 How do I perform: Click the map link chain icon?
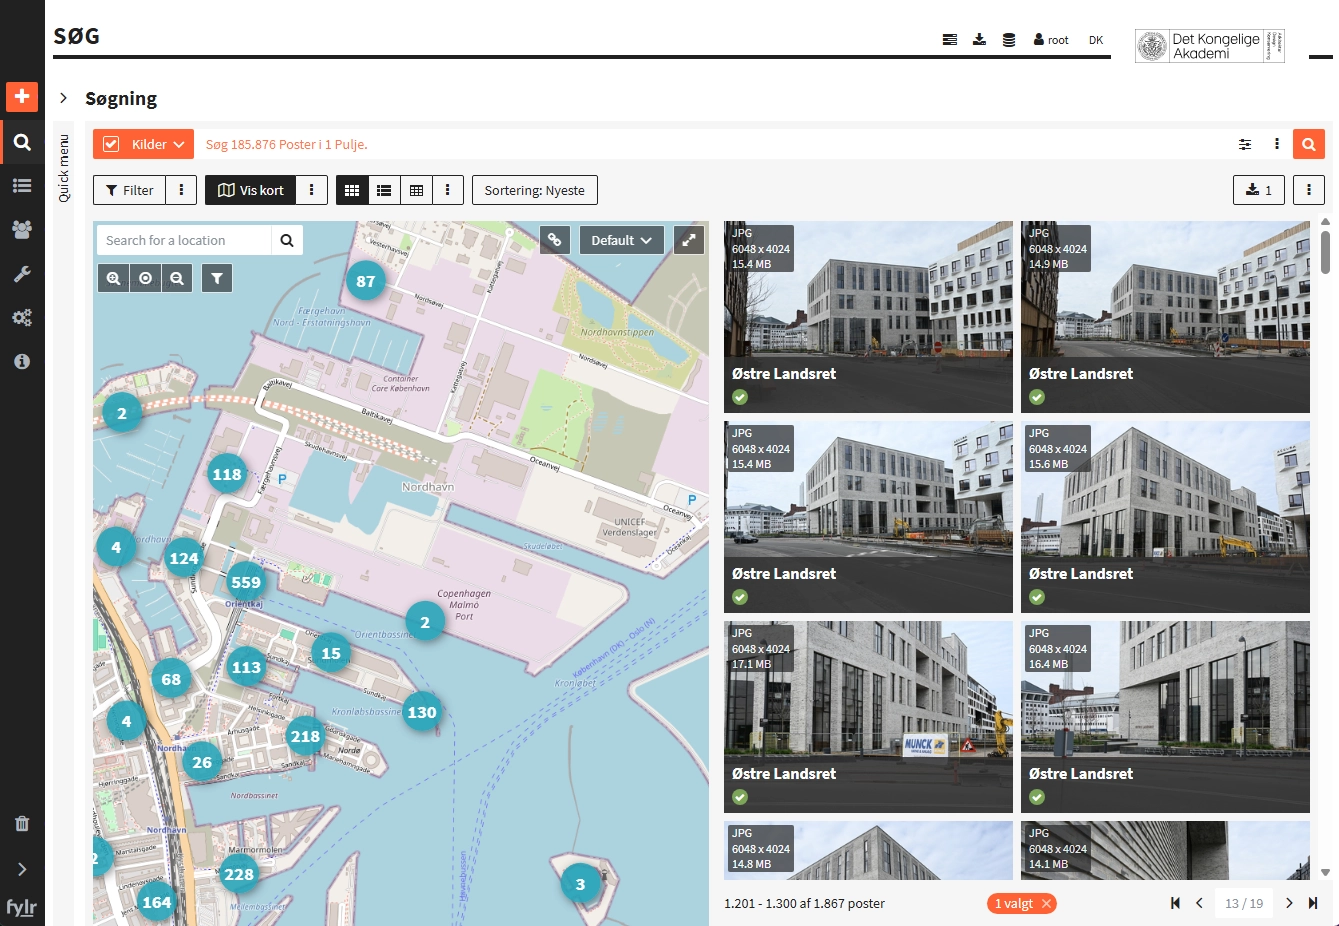[x=555, y=240]
